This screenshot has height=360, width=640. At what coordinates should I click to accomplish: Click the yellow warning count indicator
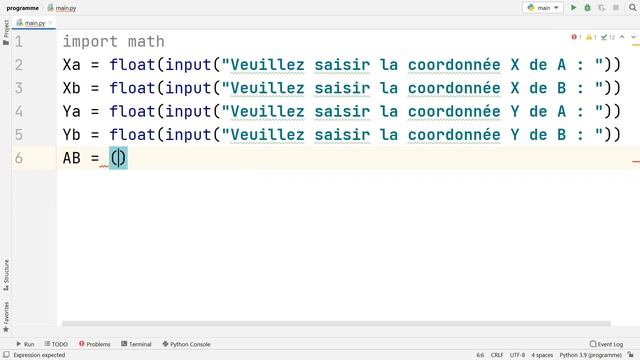point(591,37)
